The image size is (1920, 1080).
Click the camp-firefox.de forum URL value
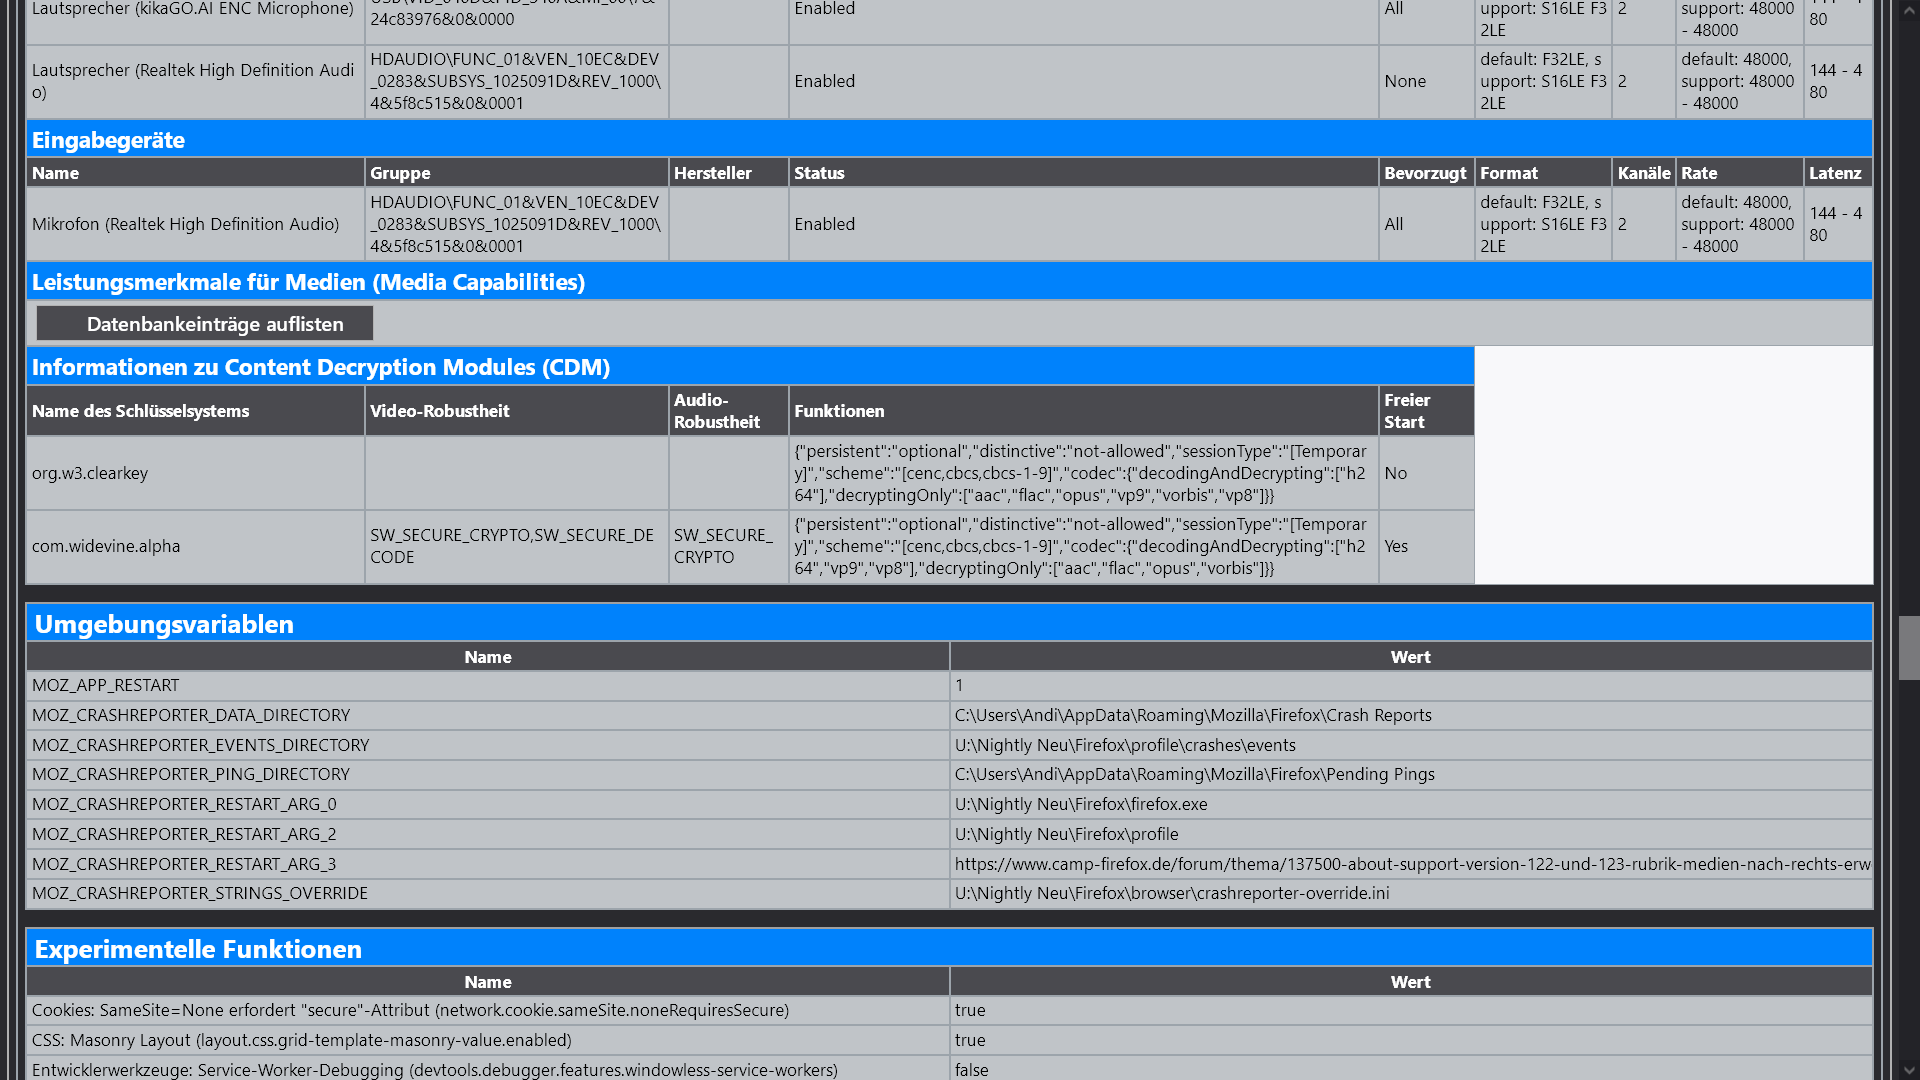(1410, 864)
